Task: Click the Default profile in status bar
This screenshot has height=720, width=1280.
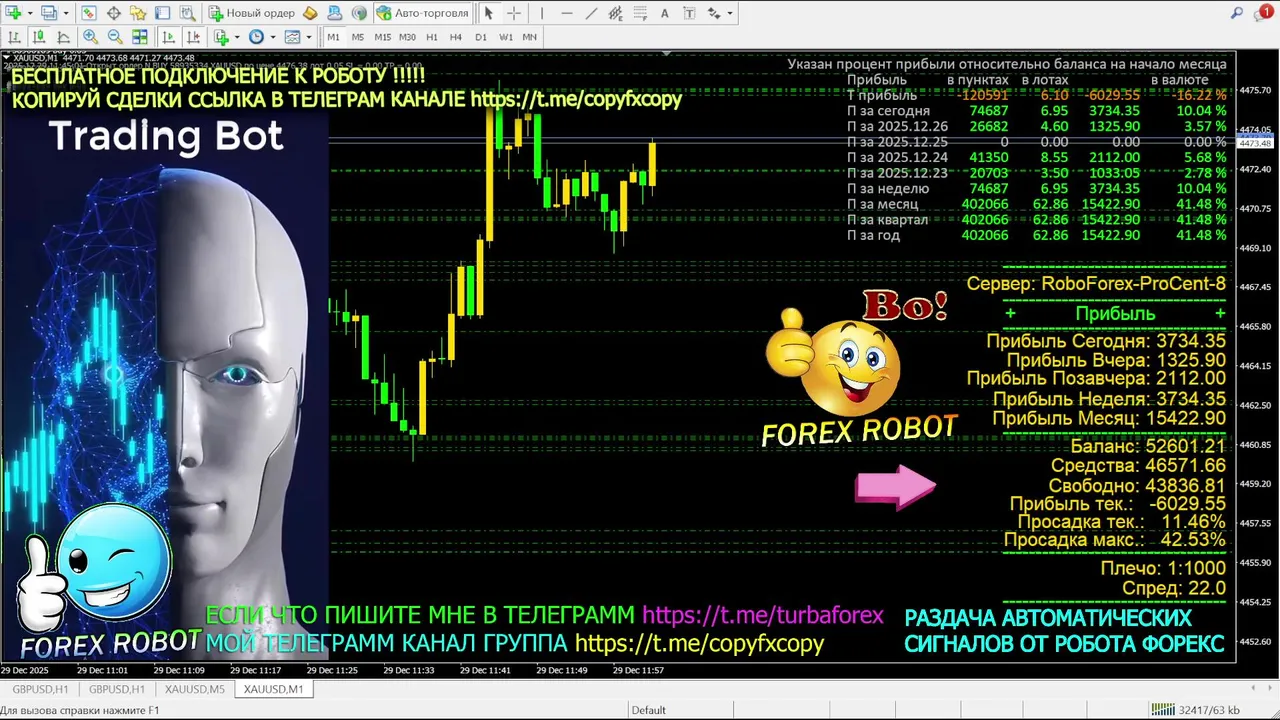Action: (x=648, y=710)
